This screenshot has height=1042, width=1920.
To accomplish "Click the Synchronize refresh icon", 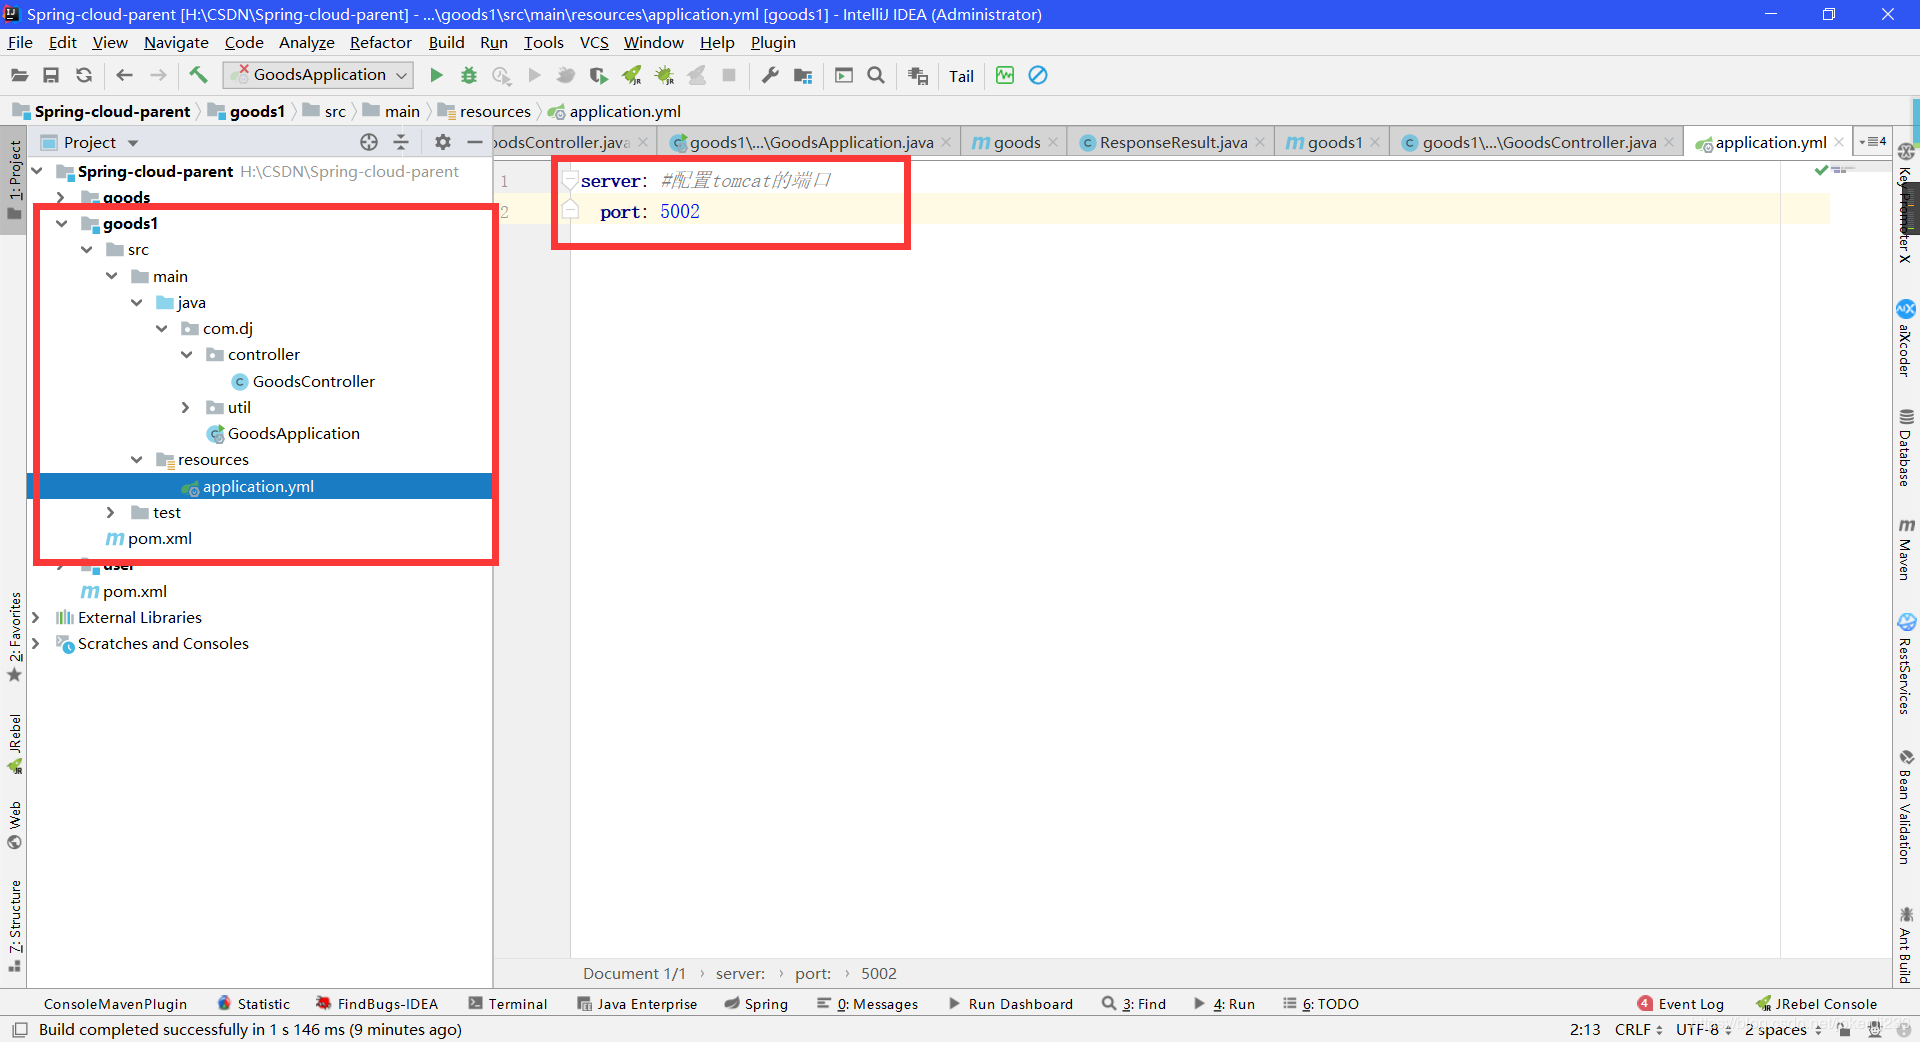I will [84, 75].
